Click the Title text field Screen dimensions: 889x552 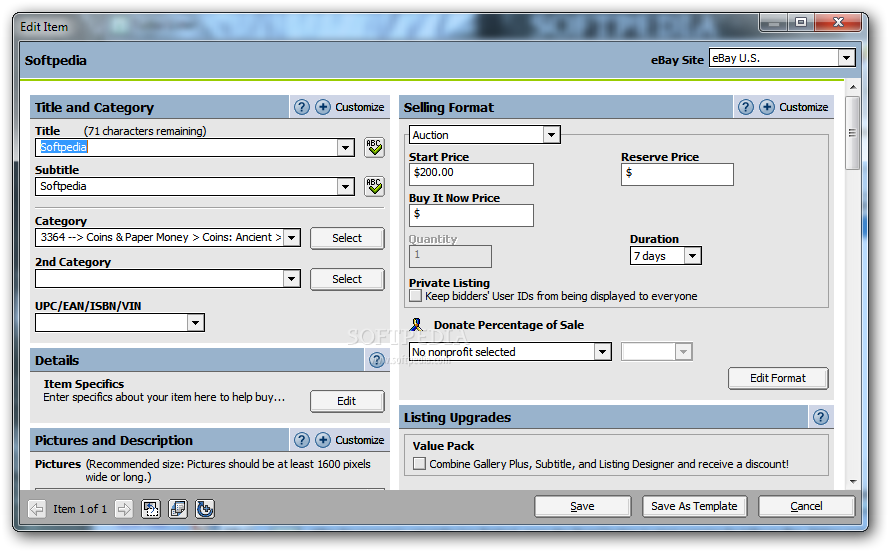pyautogui.click(x=187, y=148)
